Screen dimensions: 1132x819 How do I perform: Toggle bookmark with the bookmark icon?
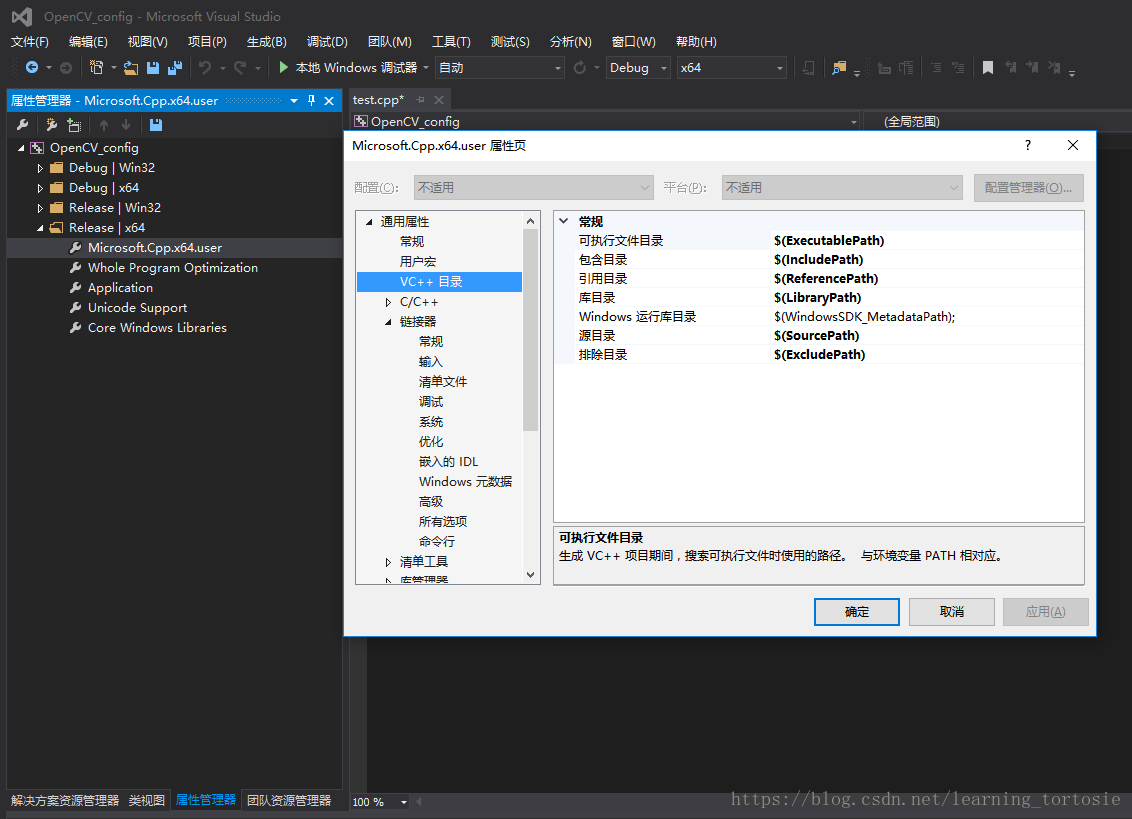click(988, 68)
